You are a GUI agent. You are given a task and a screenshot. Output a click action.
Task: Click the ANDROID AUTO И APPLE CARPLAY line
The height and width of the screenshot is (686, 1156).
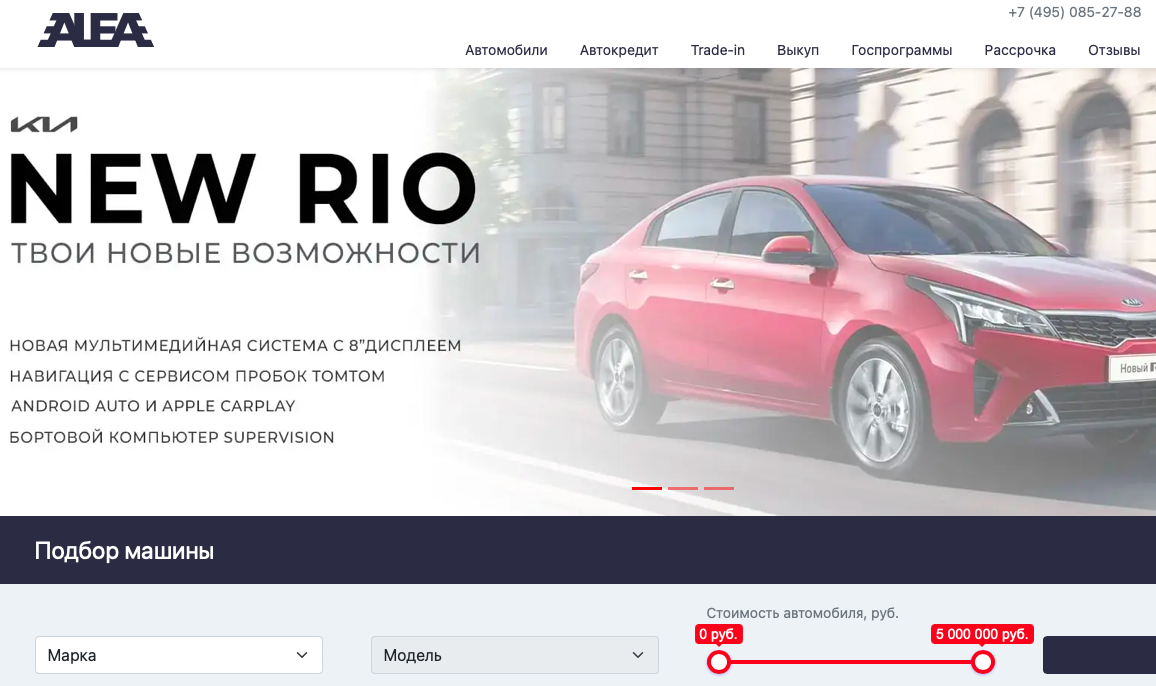(153, 406)
